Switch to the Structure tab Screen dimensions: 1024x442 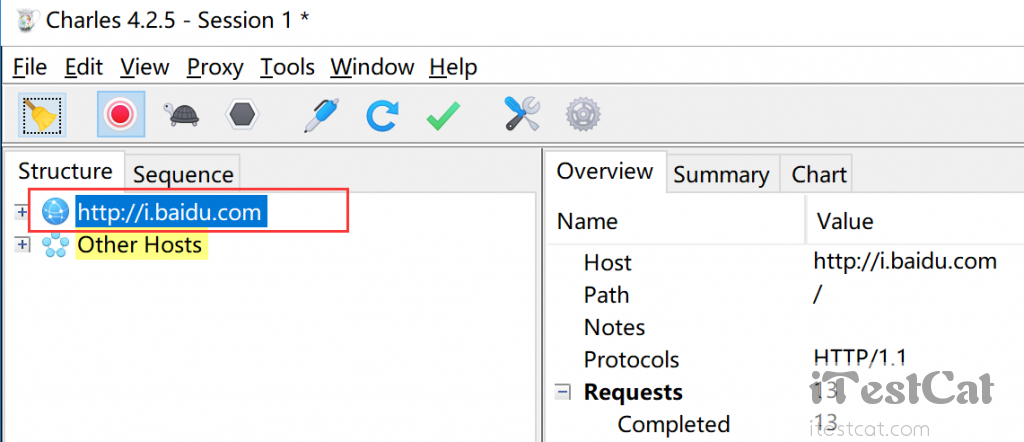click(65, 172)
